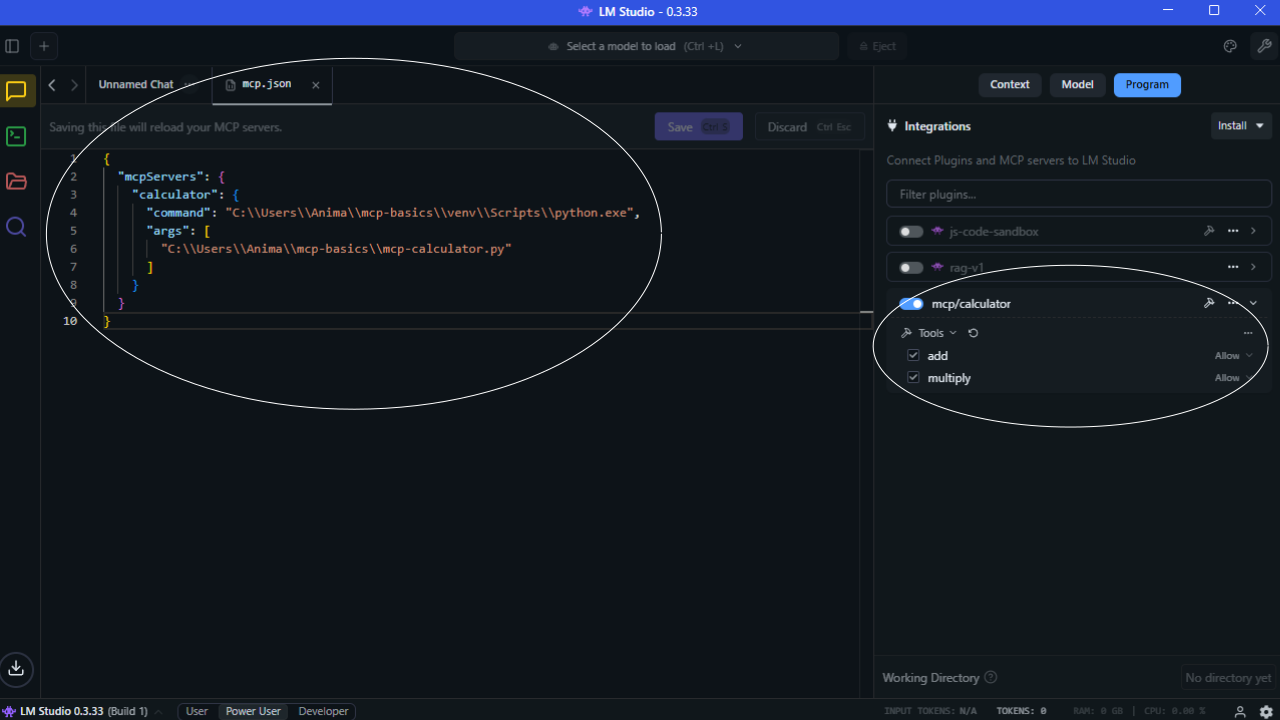This screenshot has width=1280, height=720.
Task: Open the Chat sidebar icon
Action: coord(16,91)
